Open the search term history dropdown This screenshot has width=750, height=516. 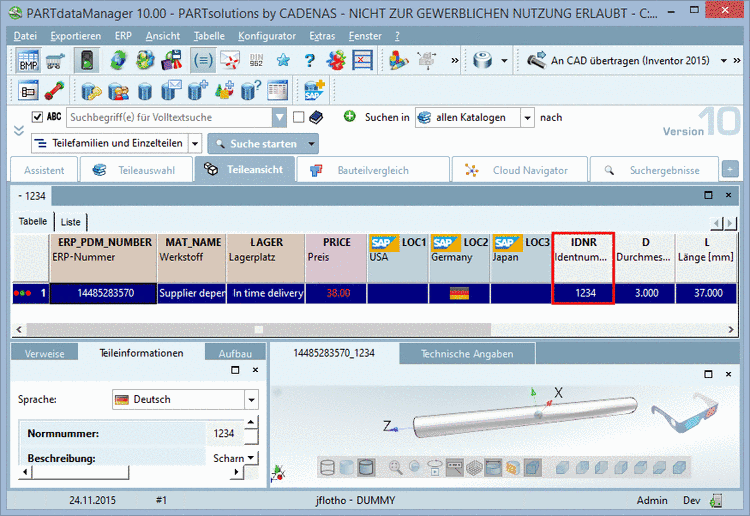pyautogui.click(x=279, y=118)
